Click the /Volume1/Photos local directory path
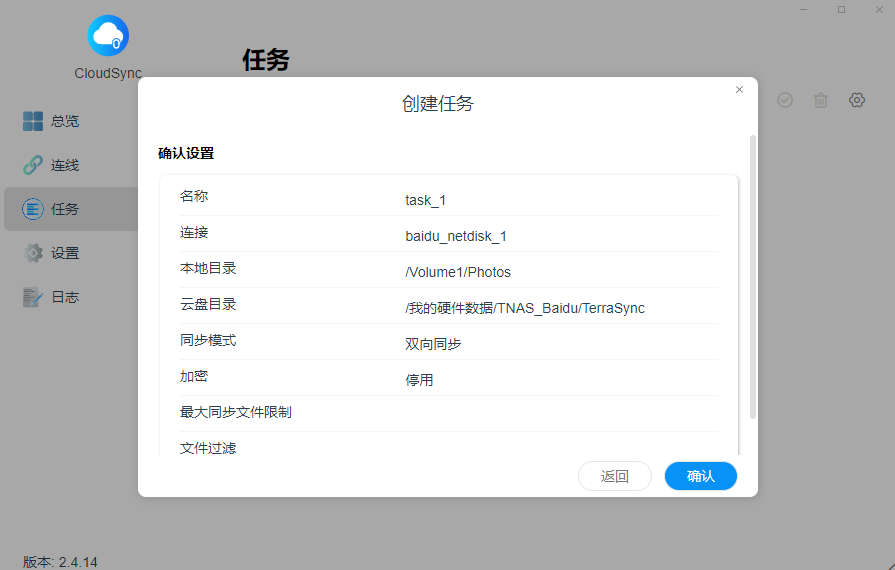Image resolution: width=895 pixels, height=570 pixels. click(458, 272)
